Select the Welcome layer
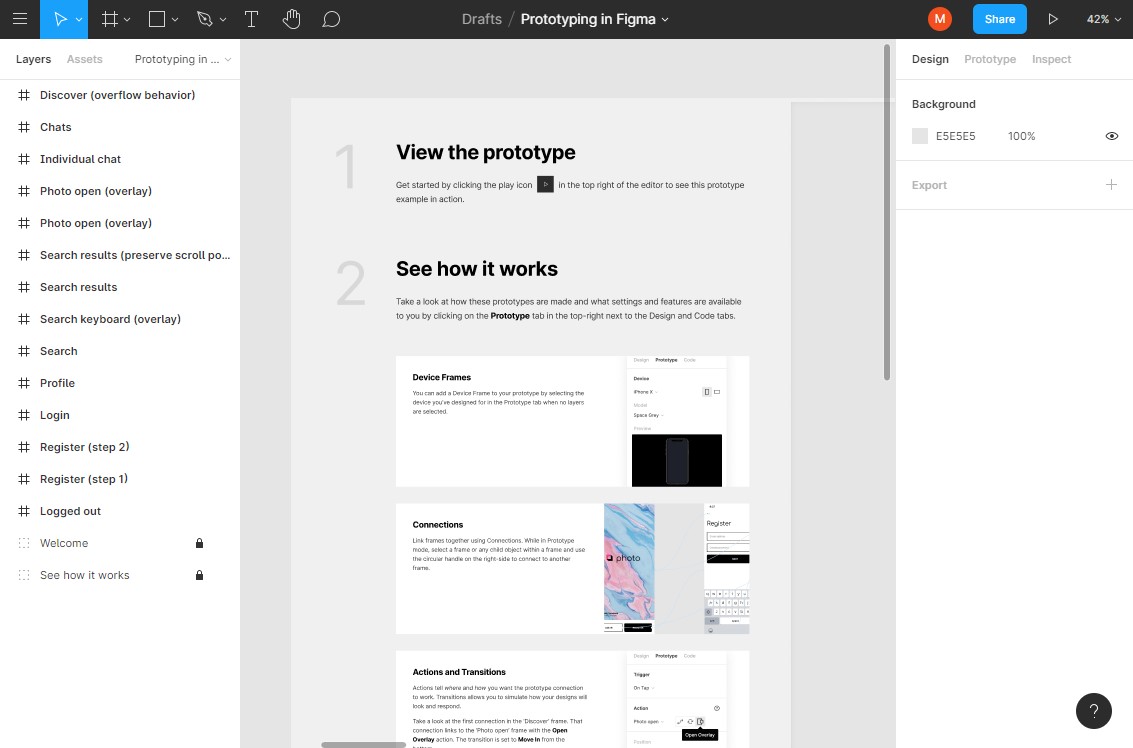Screen dimensions: 1133x748 [119, 543]
